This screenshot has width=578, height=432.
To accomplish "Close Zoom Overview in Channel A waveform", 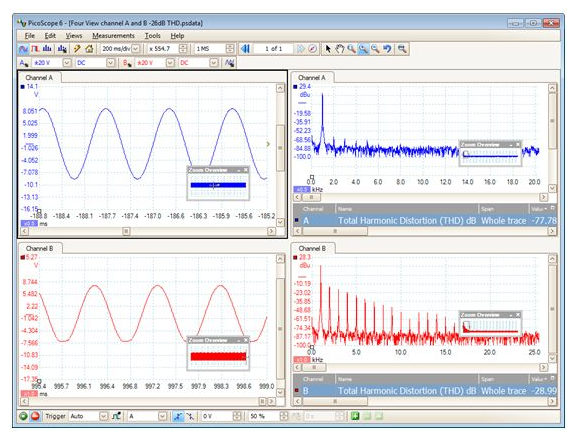I will coord(246,170).
